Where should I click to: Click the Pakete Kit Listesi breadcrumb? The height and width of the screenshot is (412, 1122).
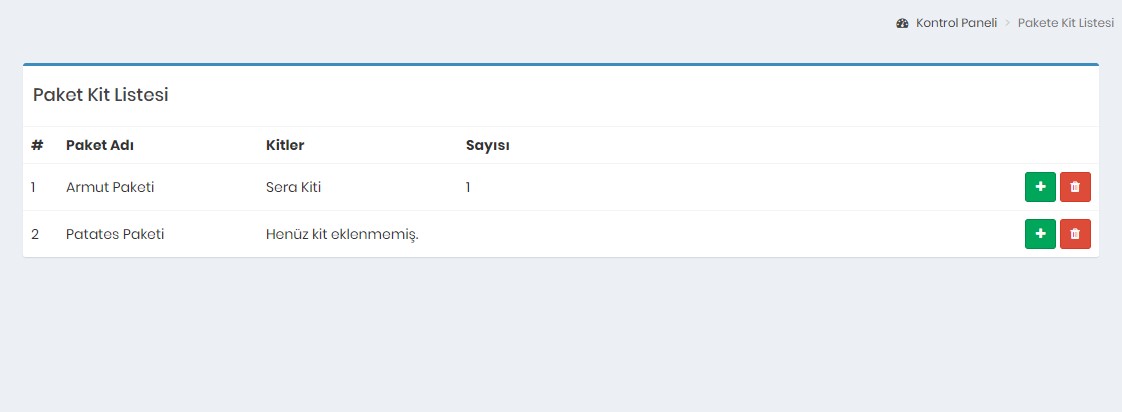(x=1065, y=23)
